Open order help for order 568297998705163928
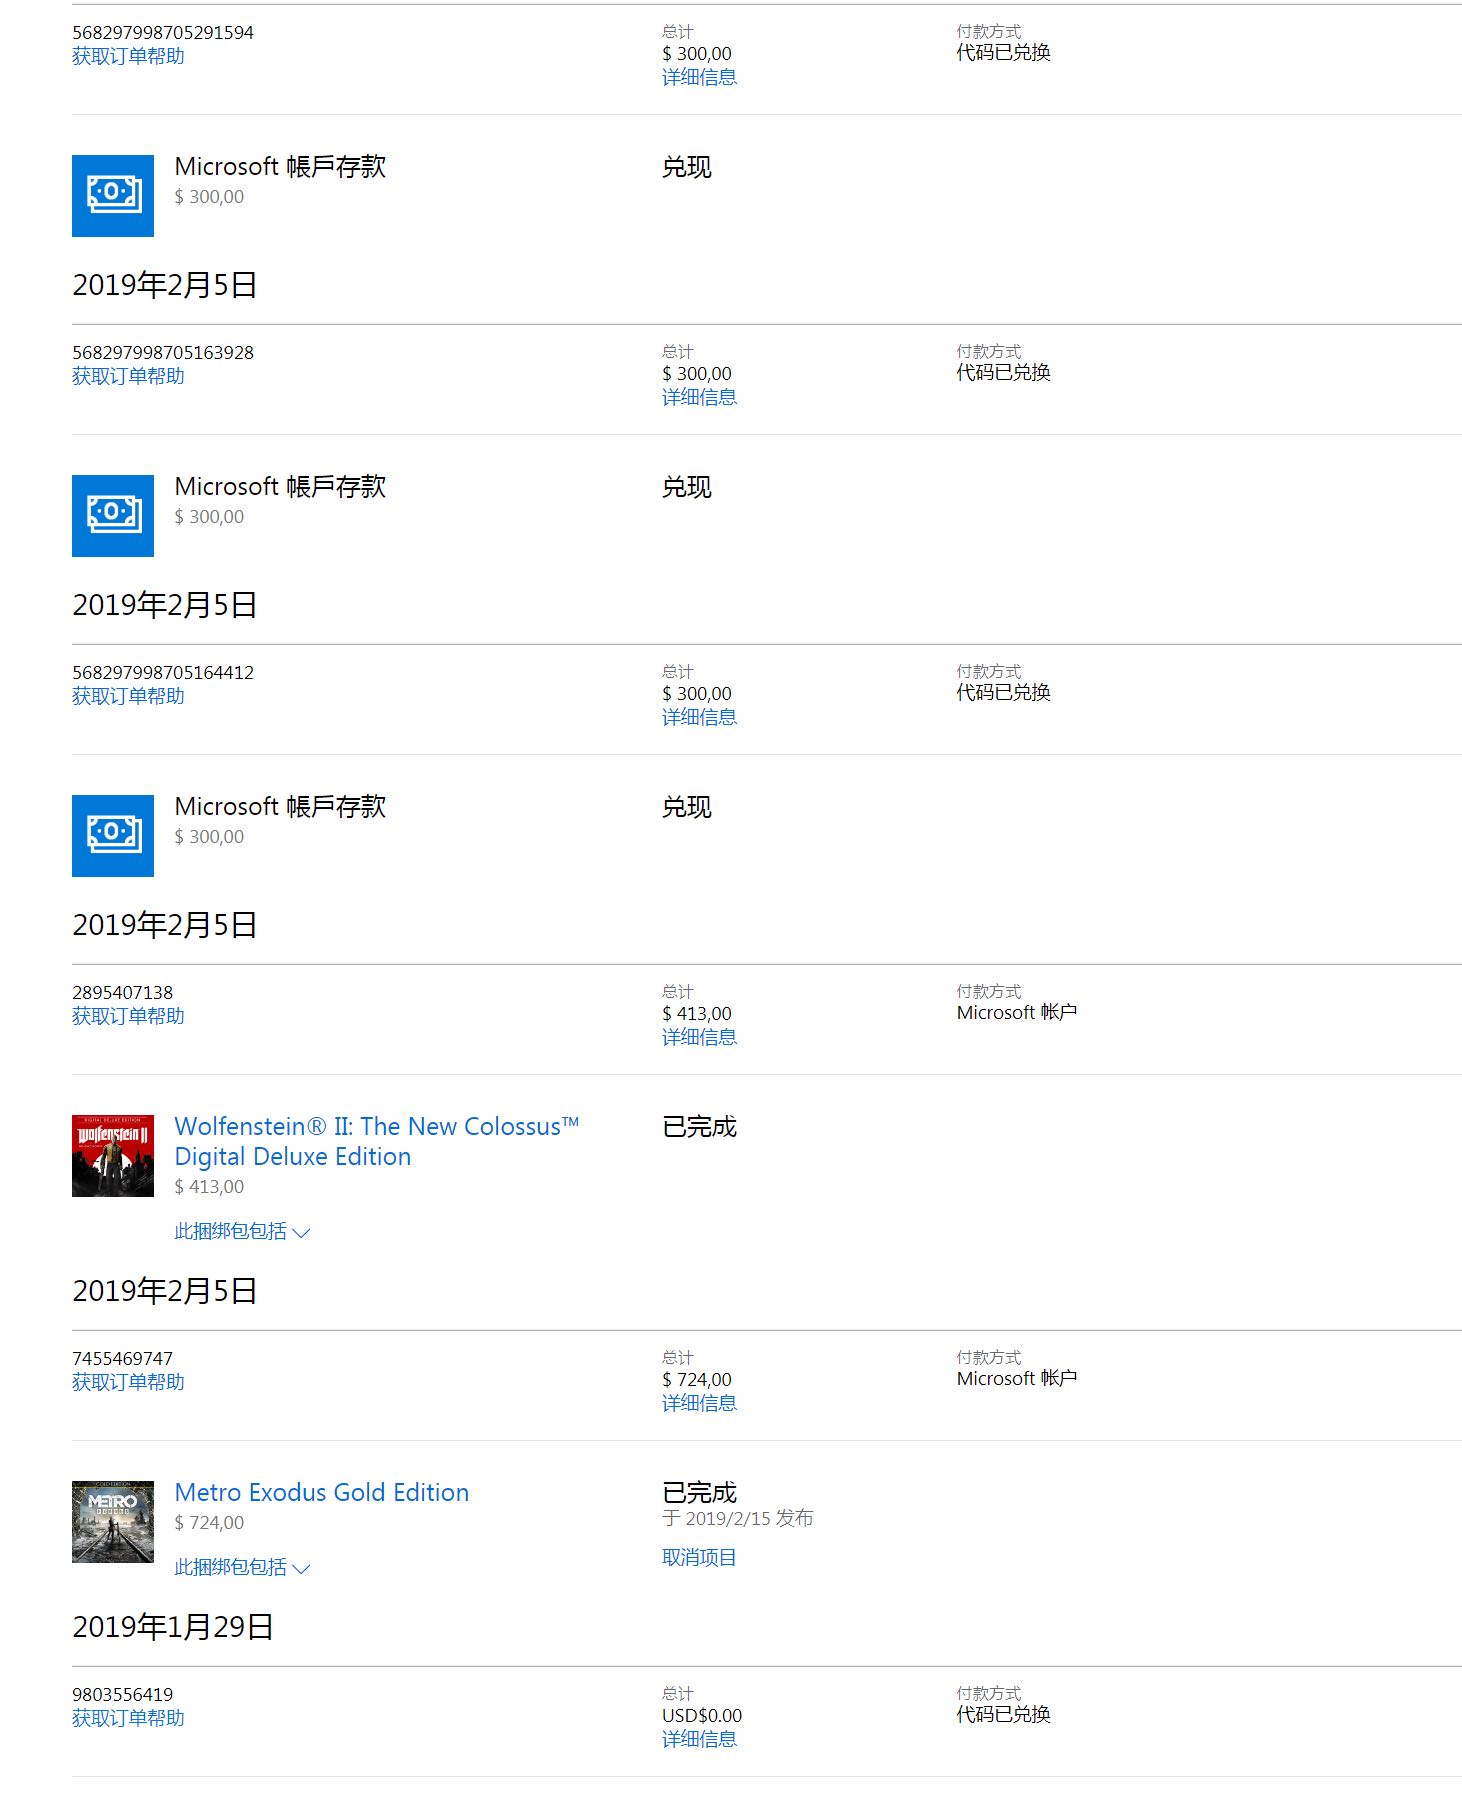The width and height of the screenshot is (1462, 1799). pyautogui.click(x=128, y=376)
